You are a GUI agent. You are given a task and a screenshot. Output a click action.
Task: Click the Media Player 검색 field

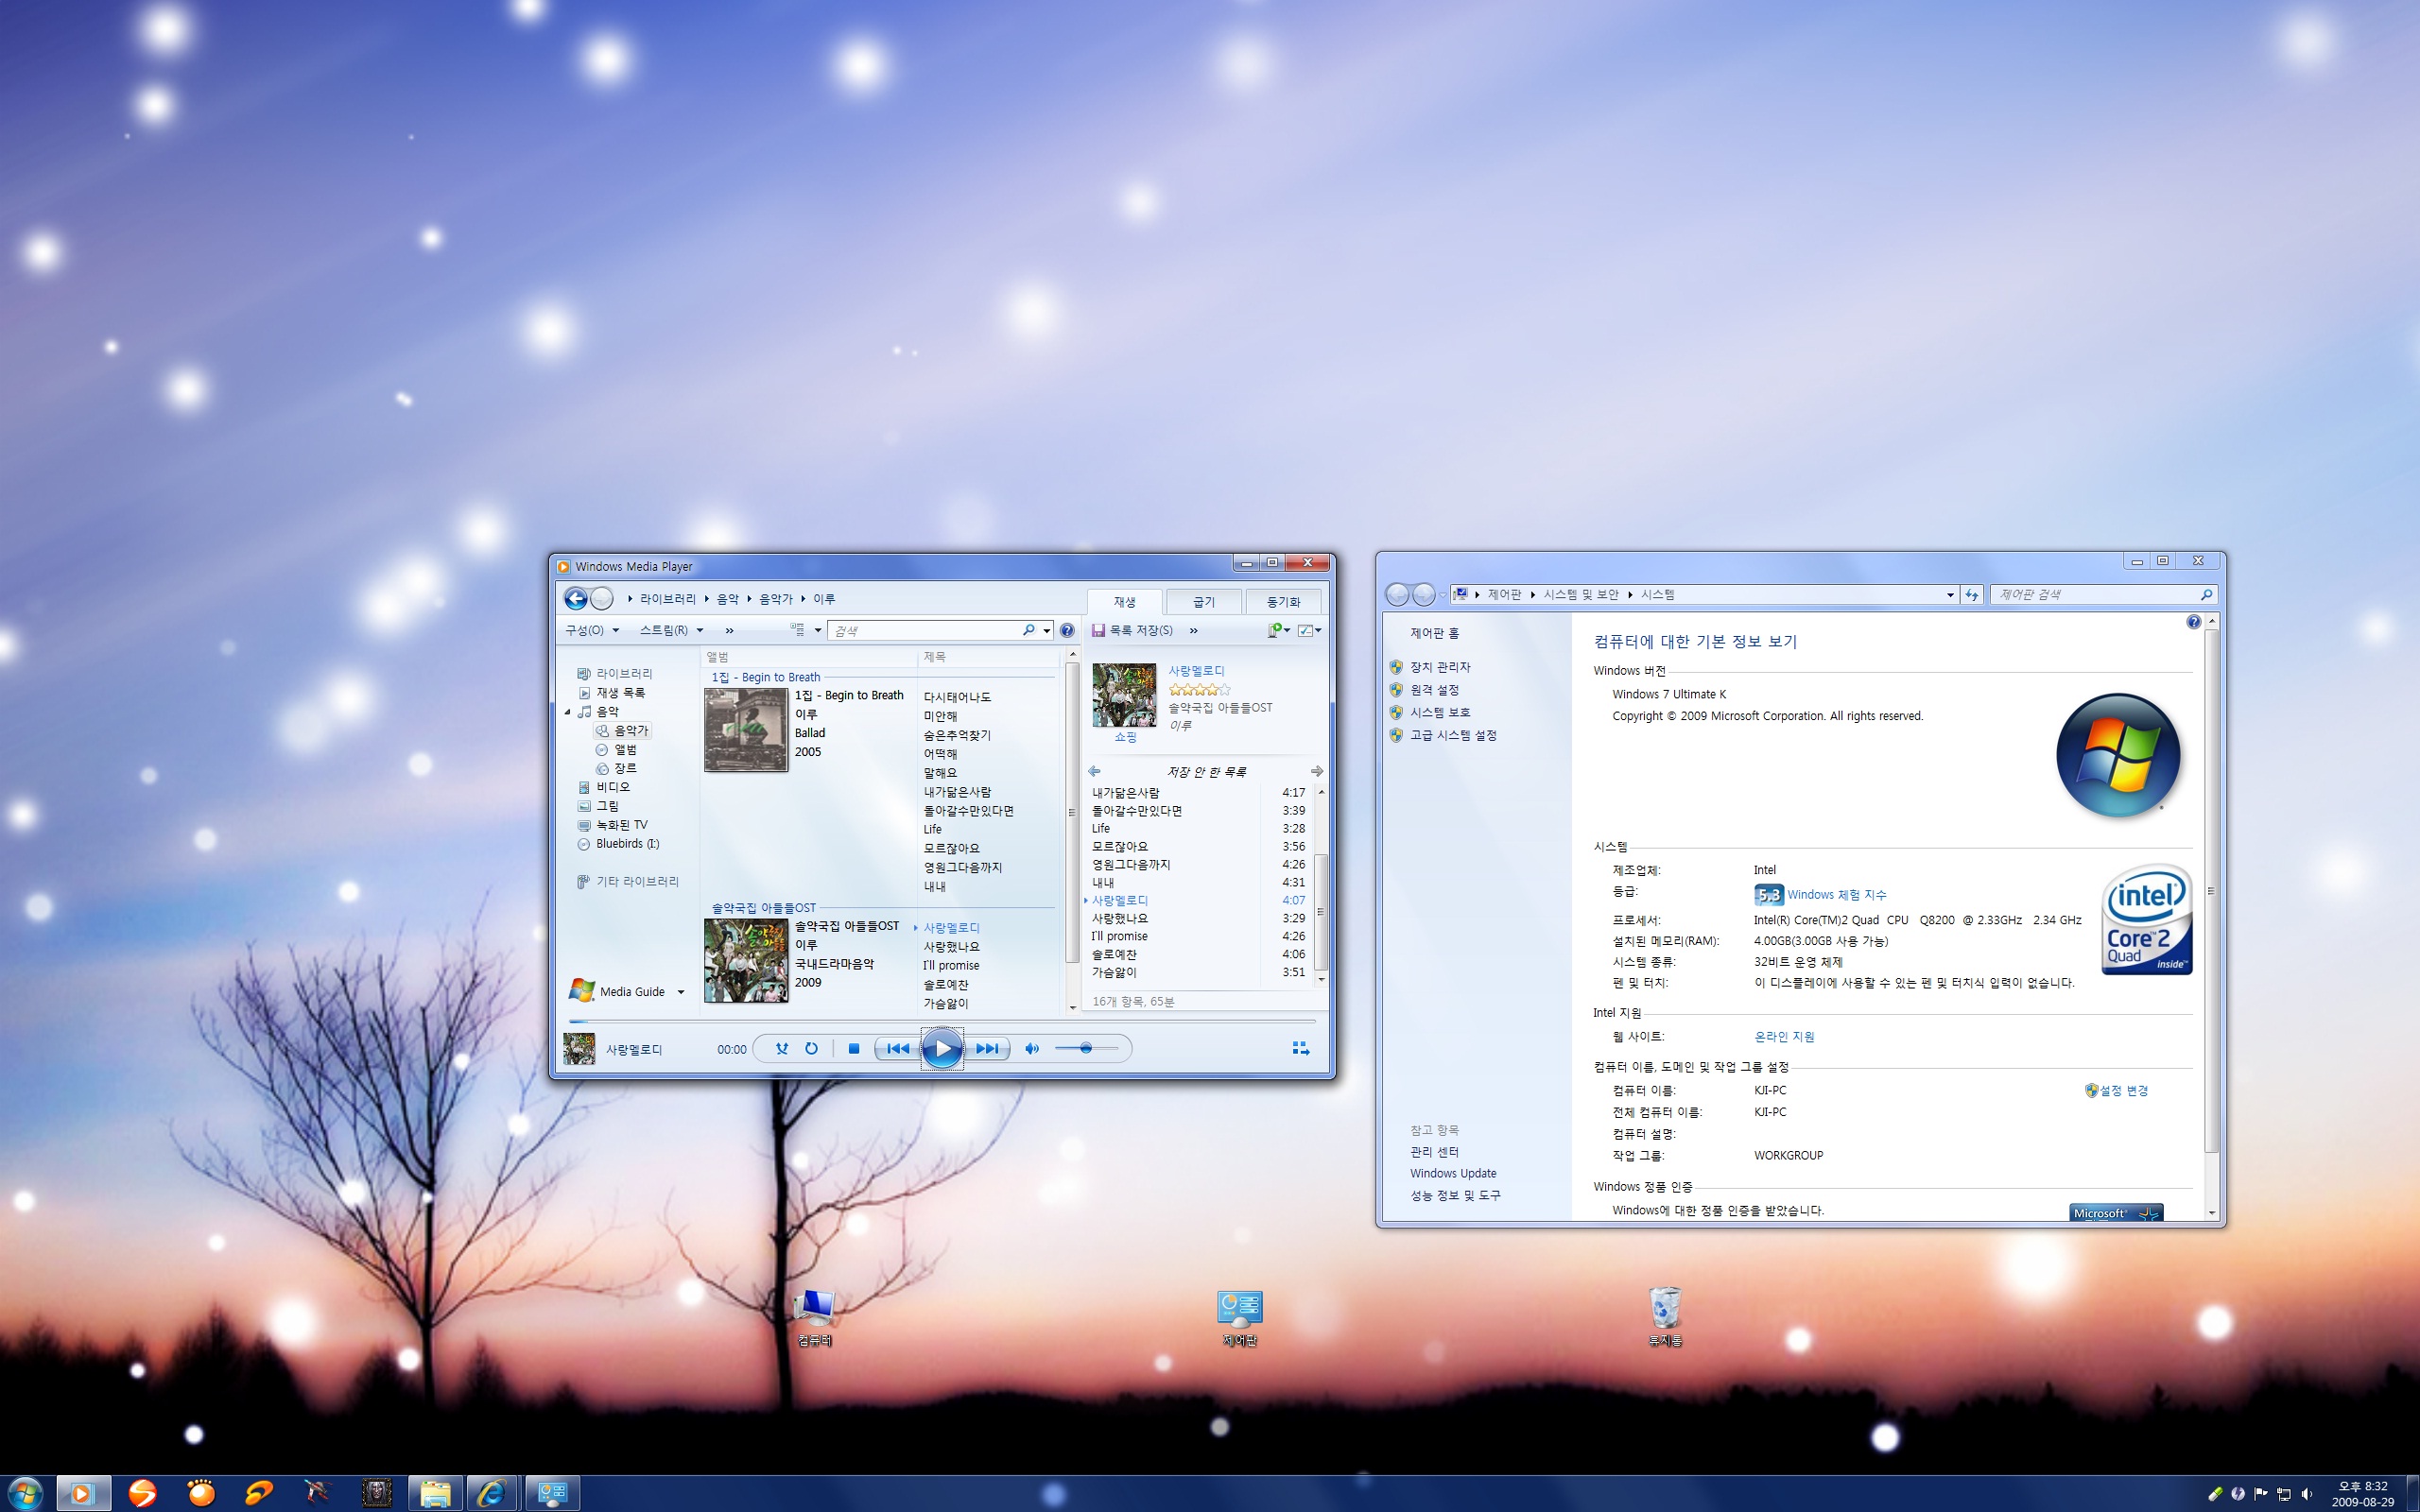coord(925,630)
